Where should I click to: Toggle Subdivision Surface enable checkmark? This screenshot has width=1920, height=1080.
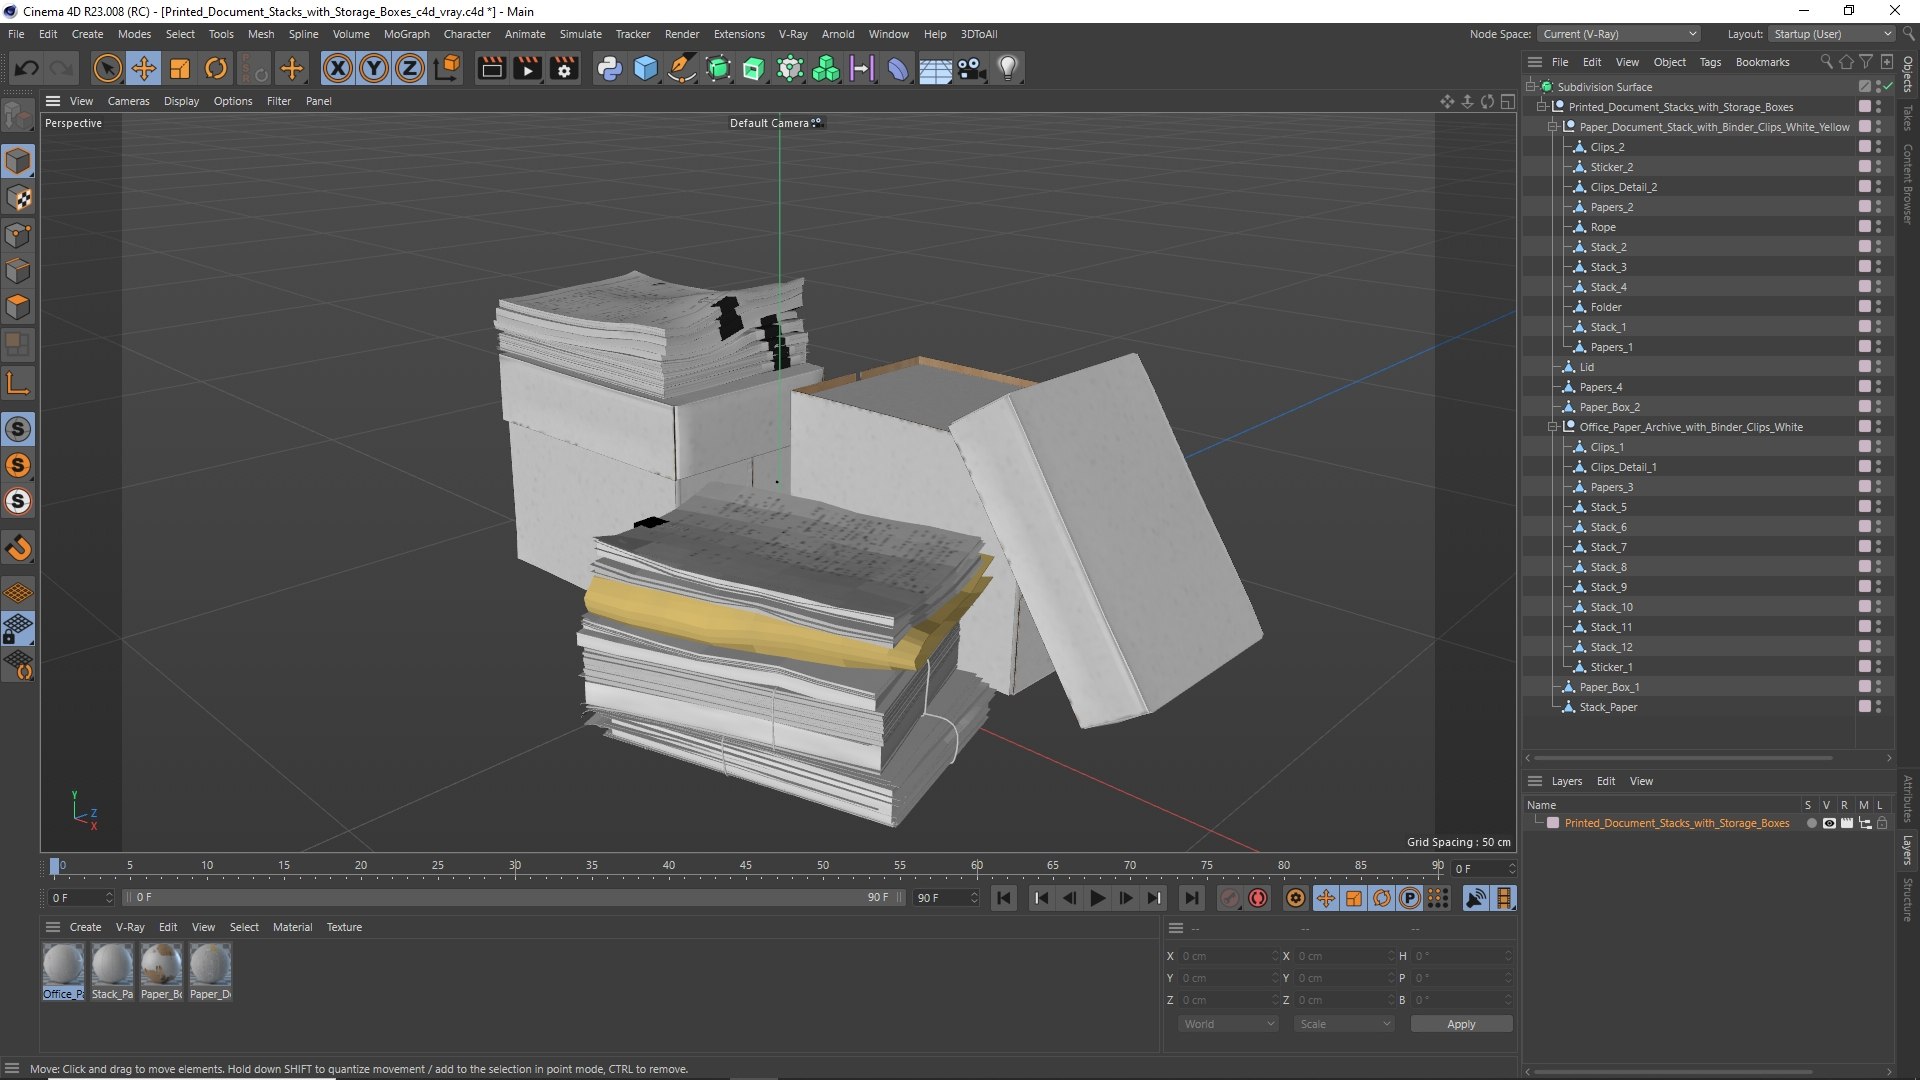point(1888,87)
